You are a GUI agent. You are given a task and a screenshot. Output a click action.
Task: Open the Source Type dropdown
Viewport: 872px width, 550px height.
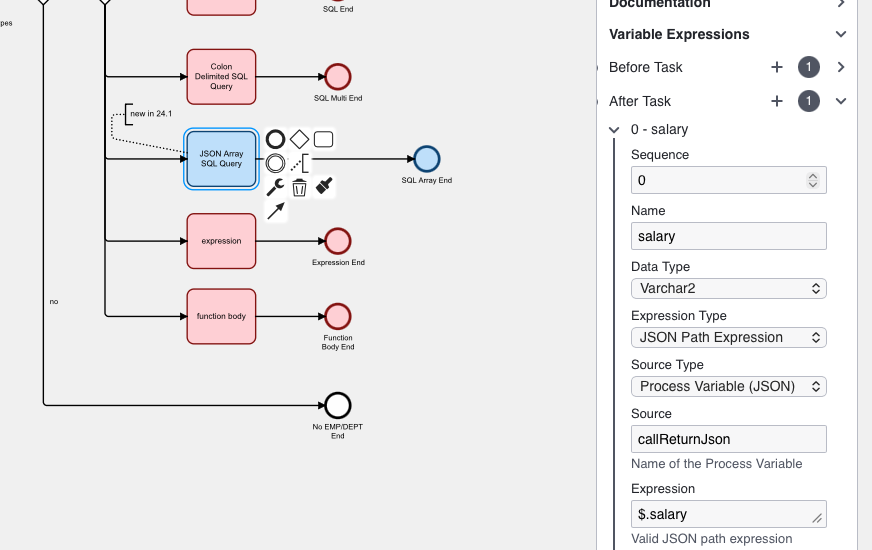(x=729, y=387)
